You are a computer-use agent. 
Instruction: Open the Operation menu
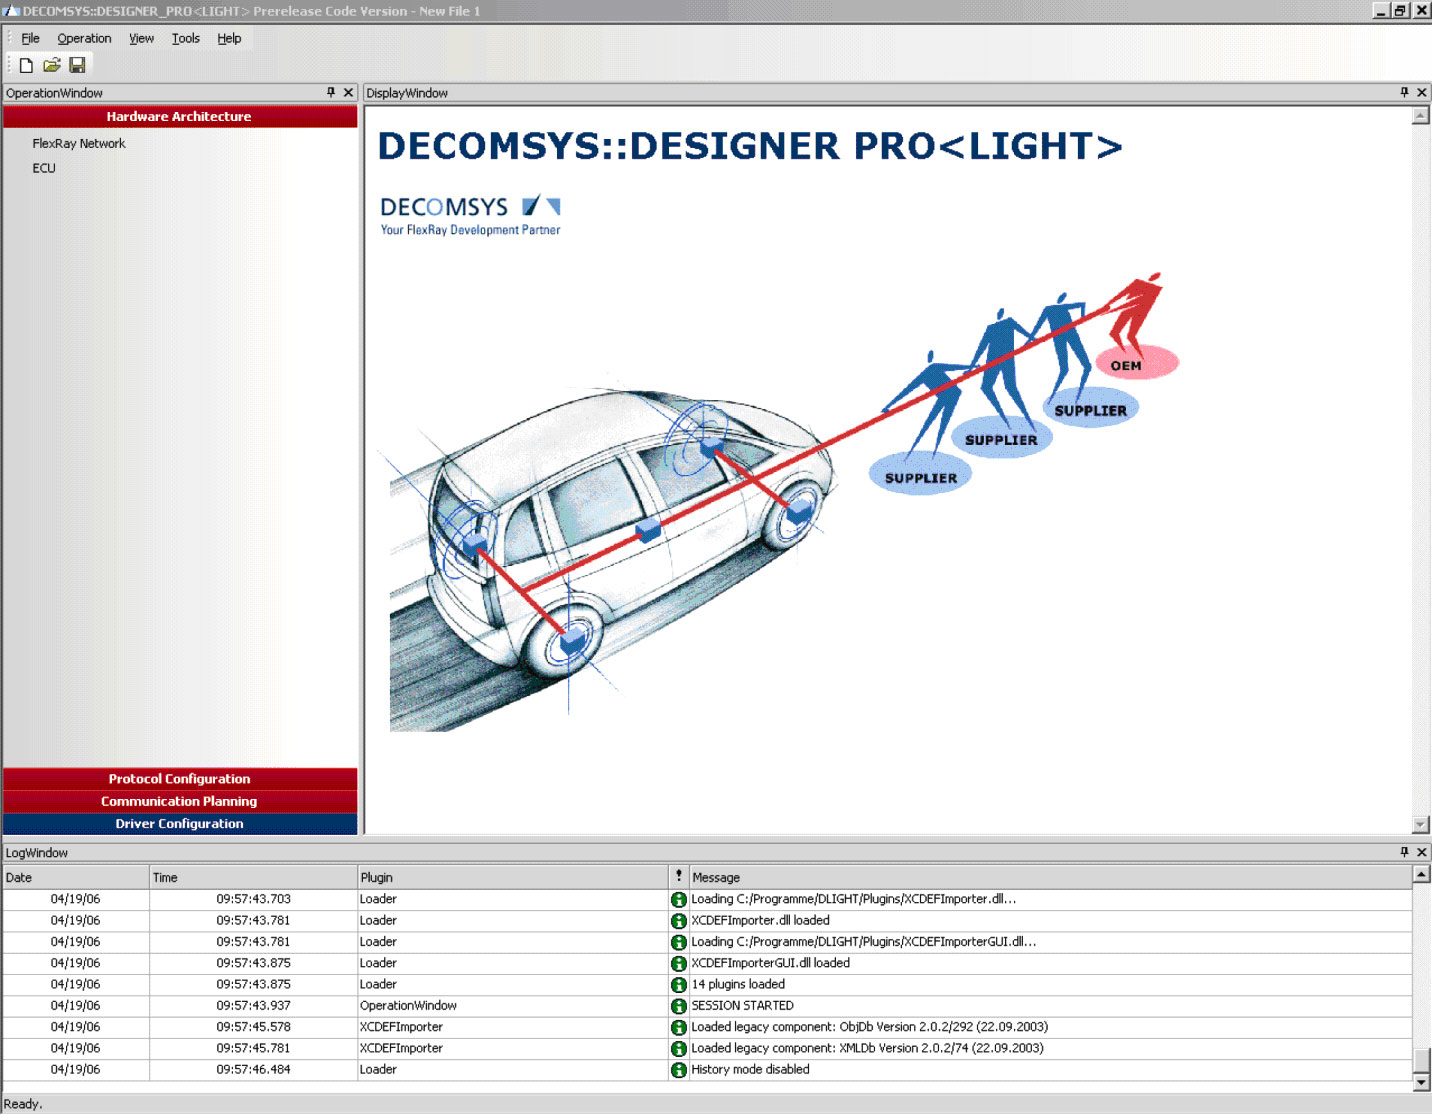[x=84, y=38]
